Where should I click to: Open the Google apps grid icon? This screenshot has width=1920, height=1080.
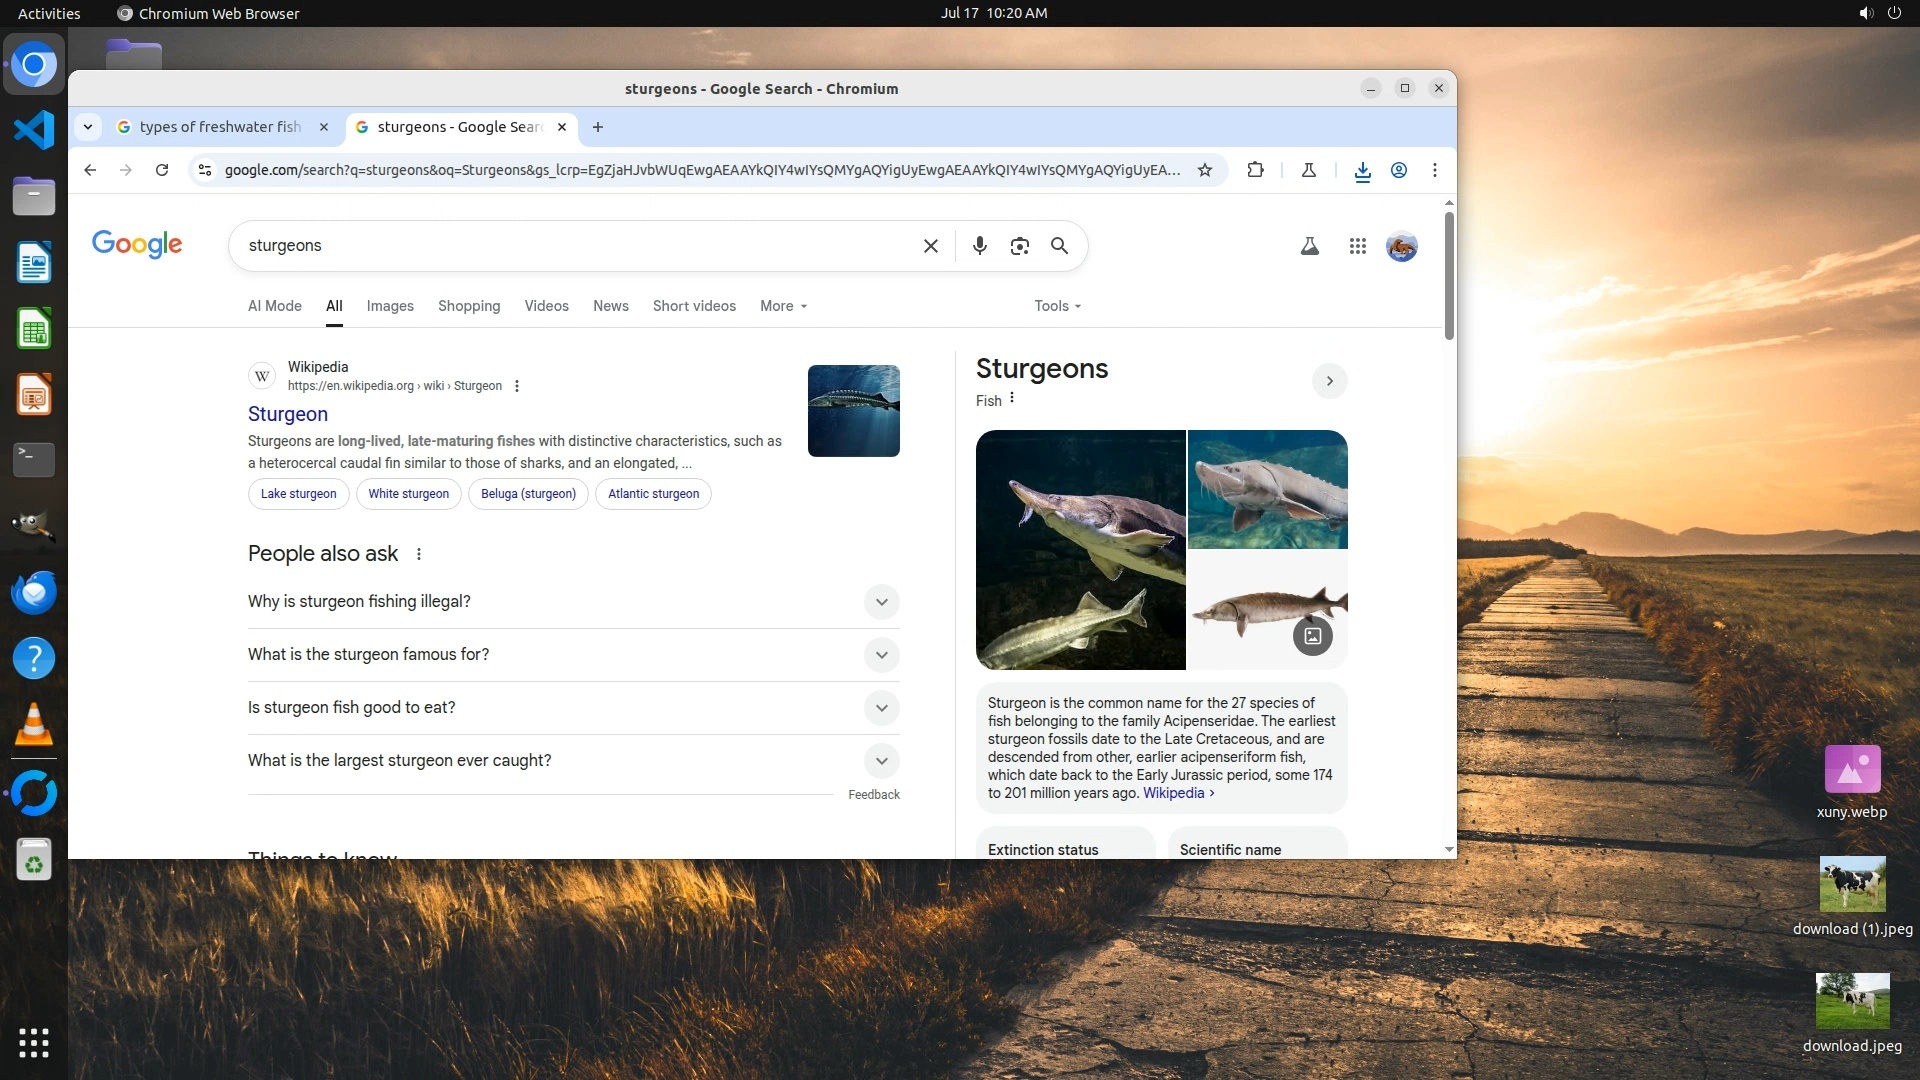(1357, 246)
